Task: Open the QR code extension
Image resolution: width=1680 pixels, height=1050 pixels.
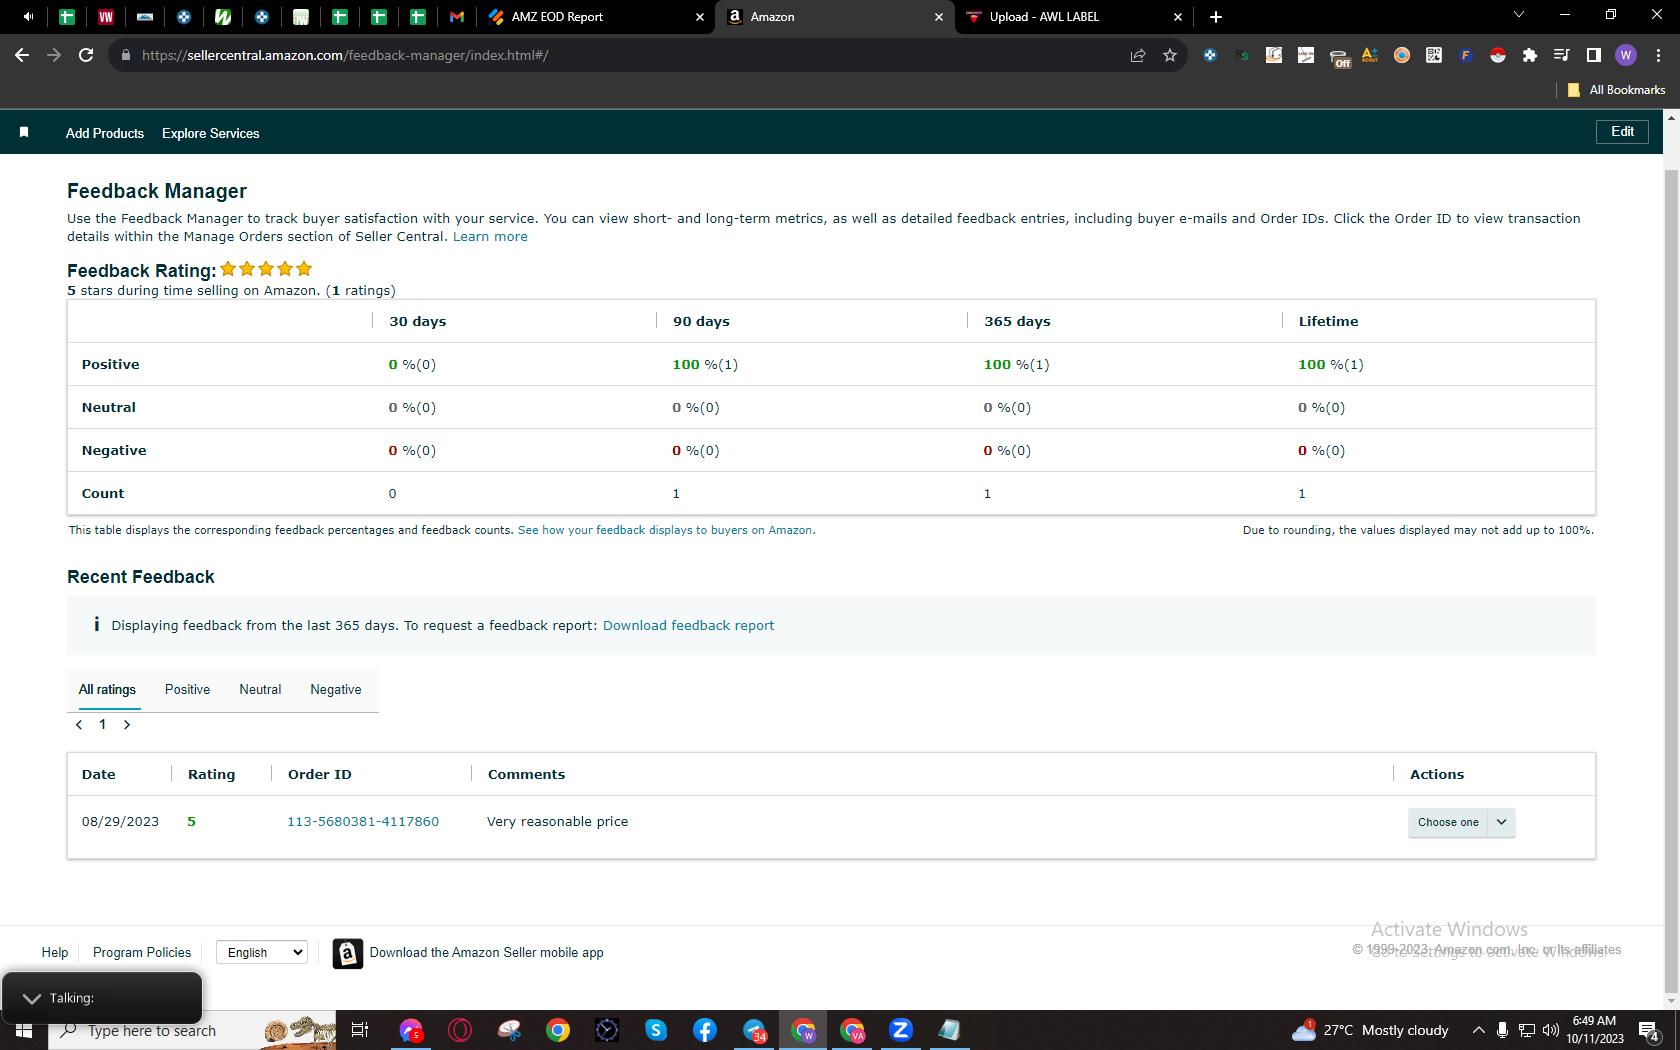Action: [x=1434, y=55]
